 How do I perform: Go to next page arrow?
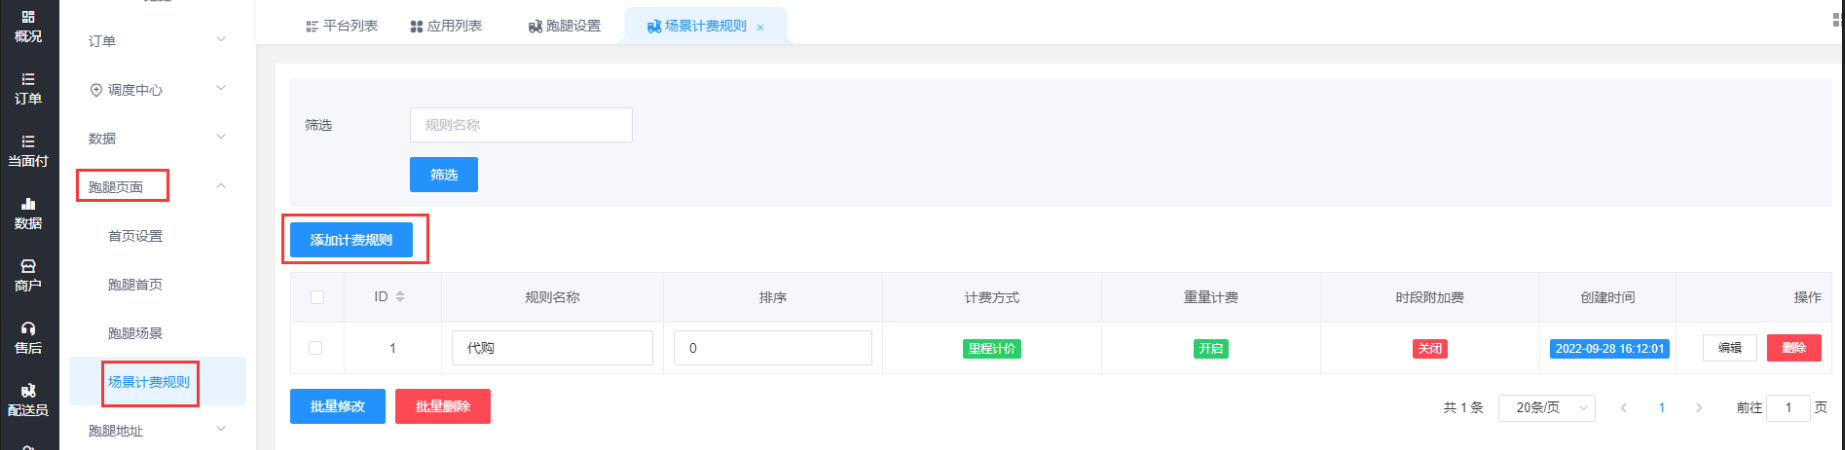(x=1698, y=408)
